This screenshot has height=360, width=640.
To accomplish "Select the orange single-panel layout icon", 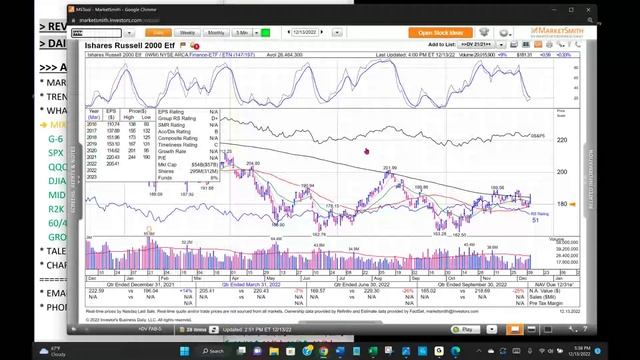I will 515,329.
